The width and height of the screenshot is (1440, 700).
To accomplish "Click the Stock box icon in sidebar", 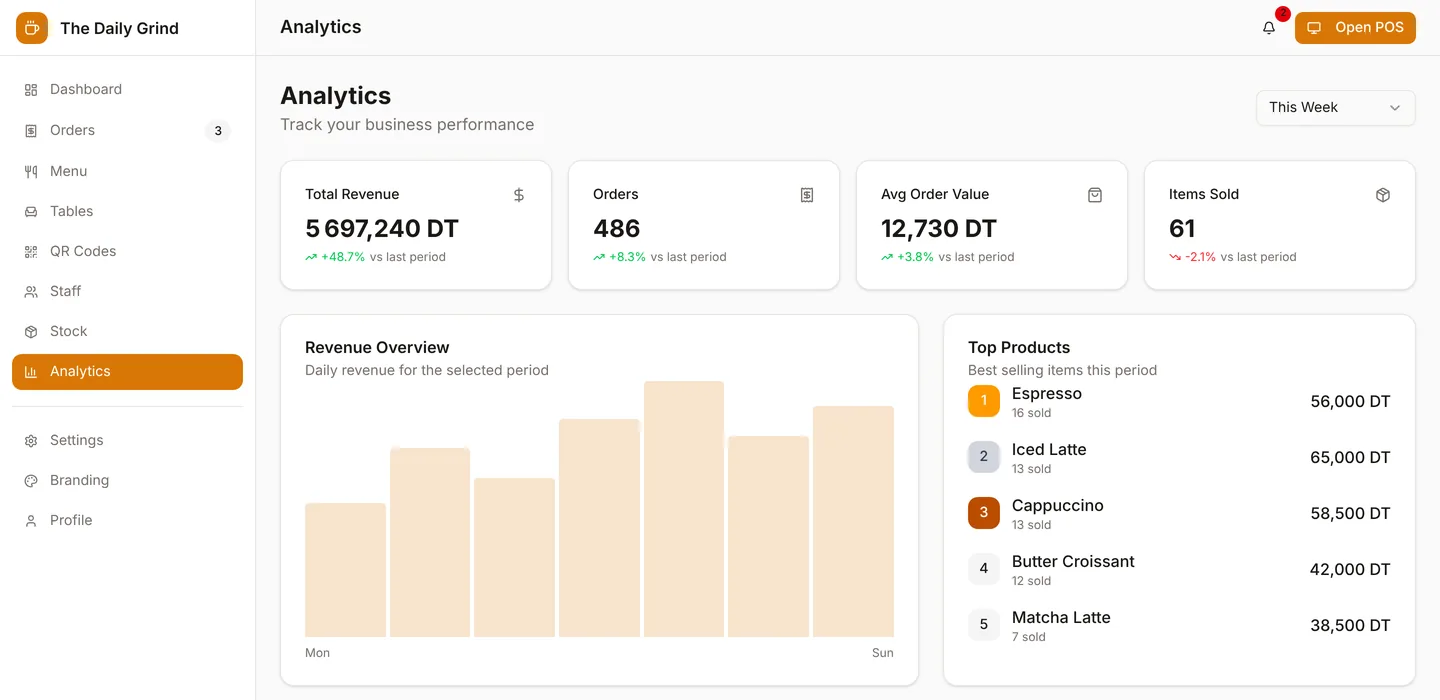I will 31,332.
